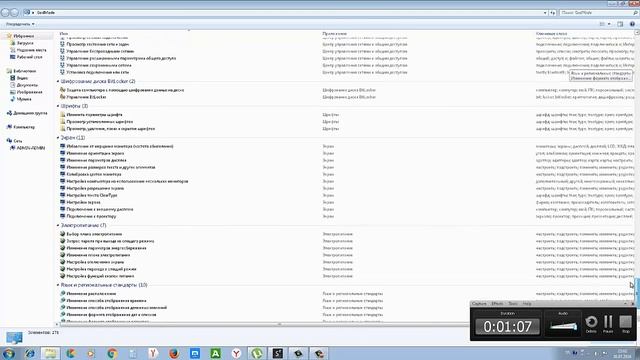640x360 pixels.
Task: Collapse the Экран (11) group
Action: 58,138
